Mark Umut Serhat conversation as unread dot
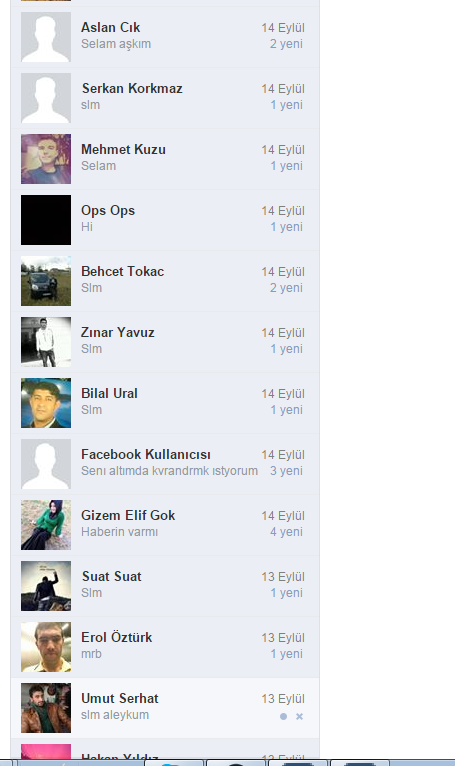 pos(283,716)
